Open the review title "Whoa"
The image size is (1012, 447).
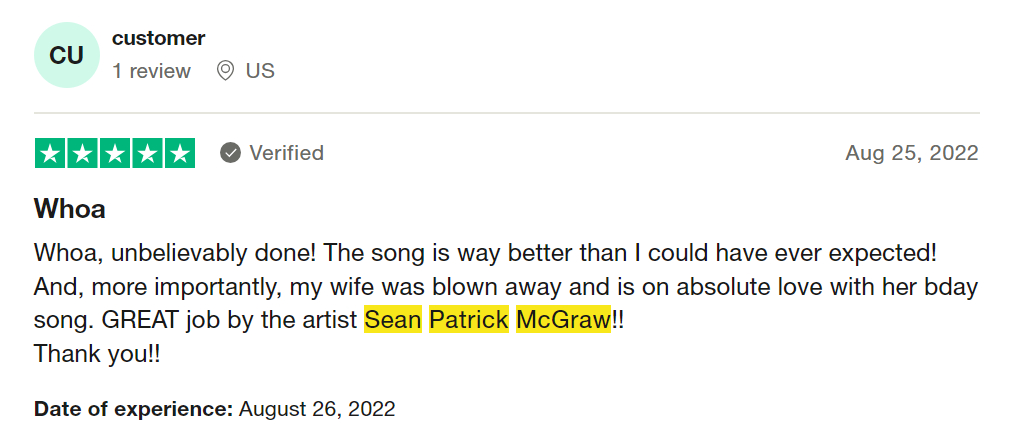click(70, 209)
